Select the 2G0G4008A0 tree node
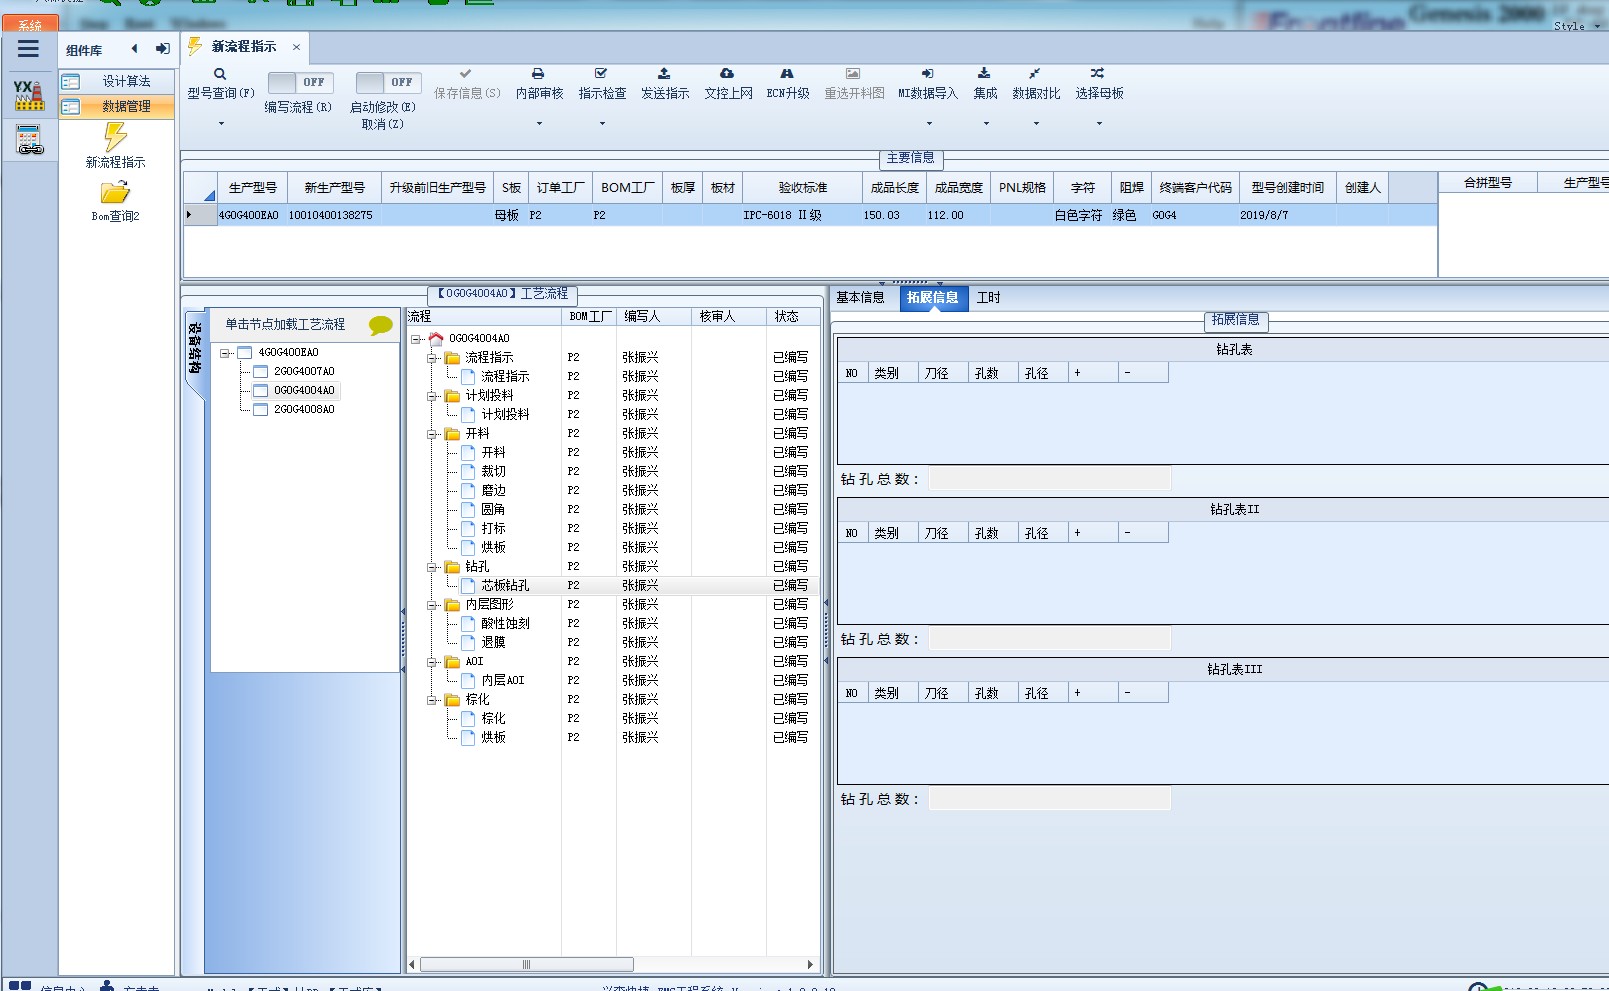 coord(304,410)
